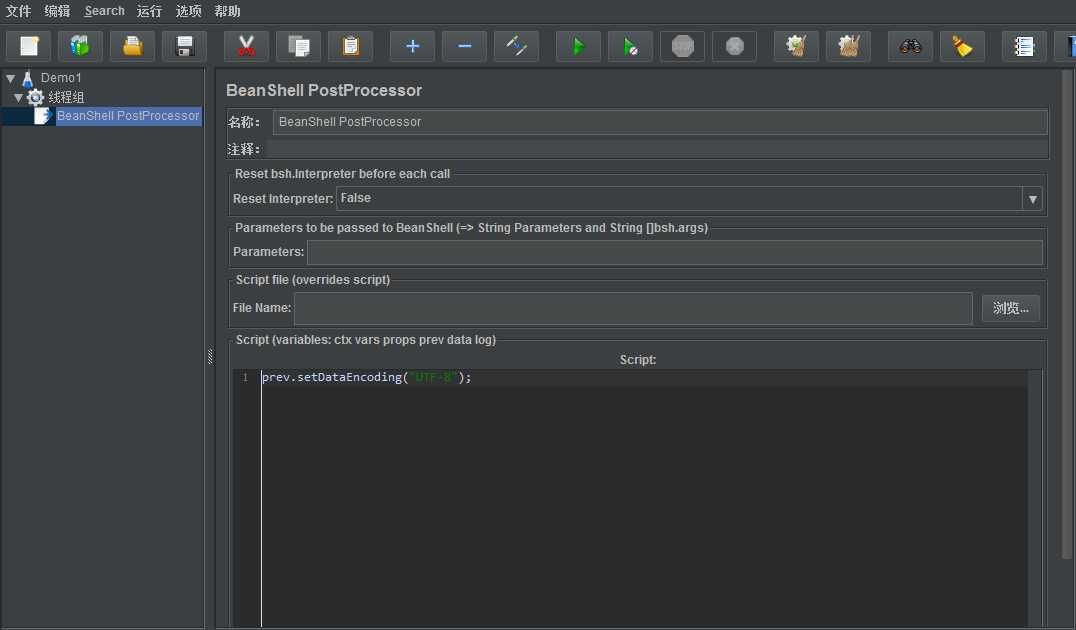Click the split pane divider handle
1076x630 pixels.
point(210,356)
